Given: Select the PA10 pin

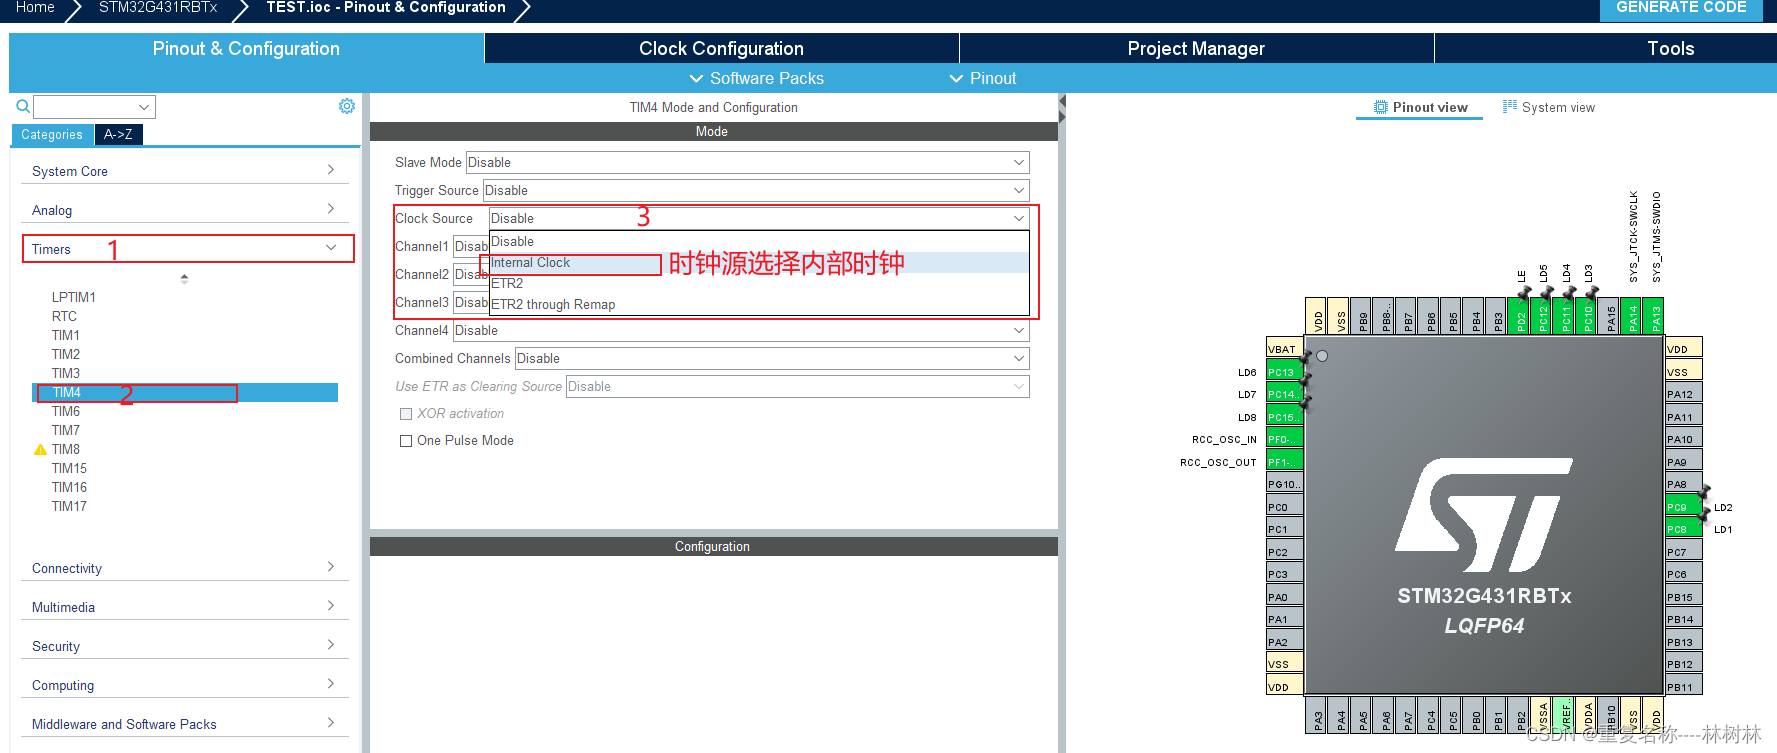Looking at the screenshot, I should pyautogui.click(x=1684, y=439).
